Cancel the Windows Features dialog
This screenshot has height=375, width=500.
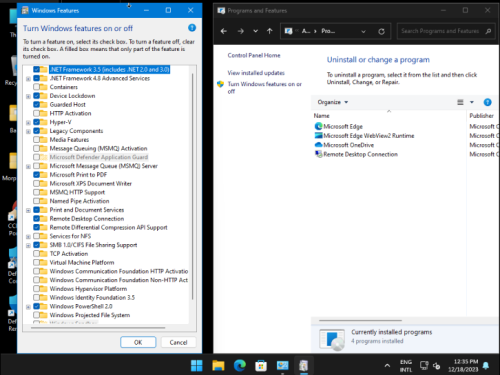click(x=178, y=342)
